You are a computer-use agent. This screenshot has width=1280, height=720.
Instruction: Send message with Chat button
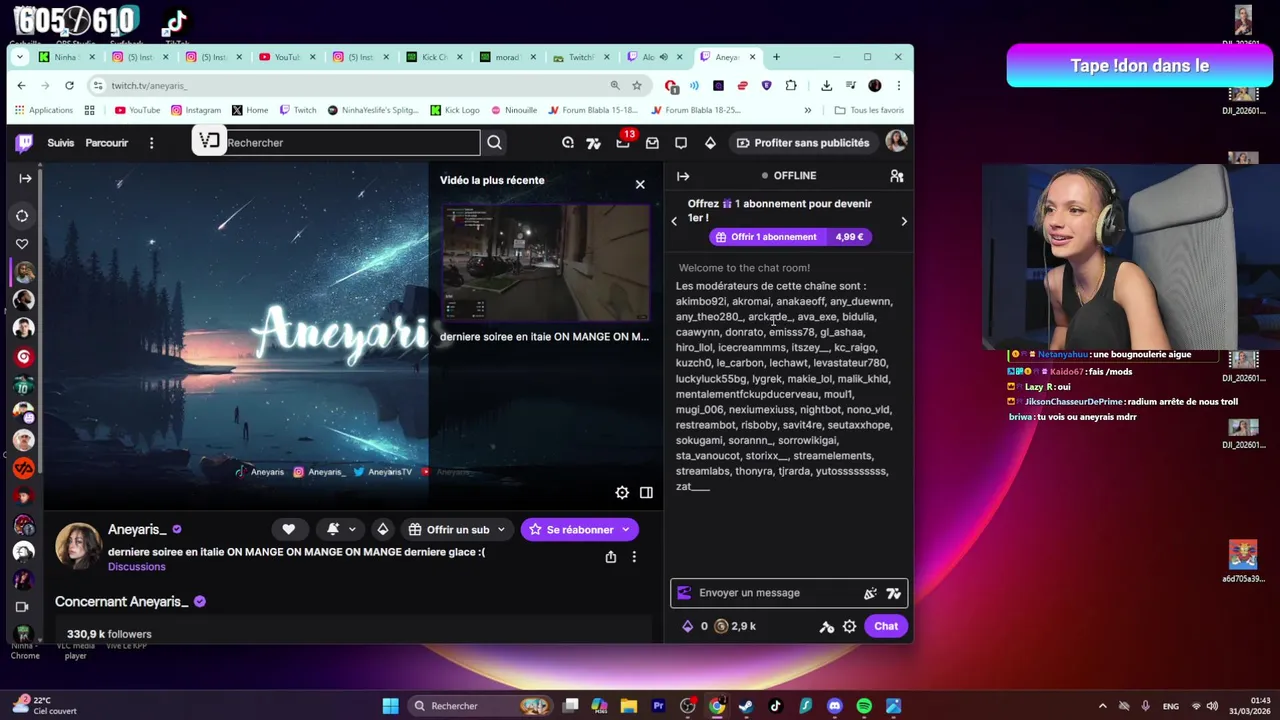tap(886, 626)
